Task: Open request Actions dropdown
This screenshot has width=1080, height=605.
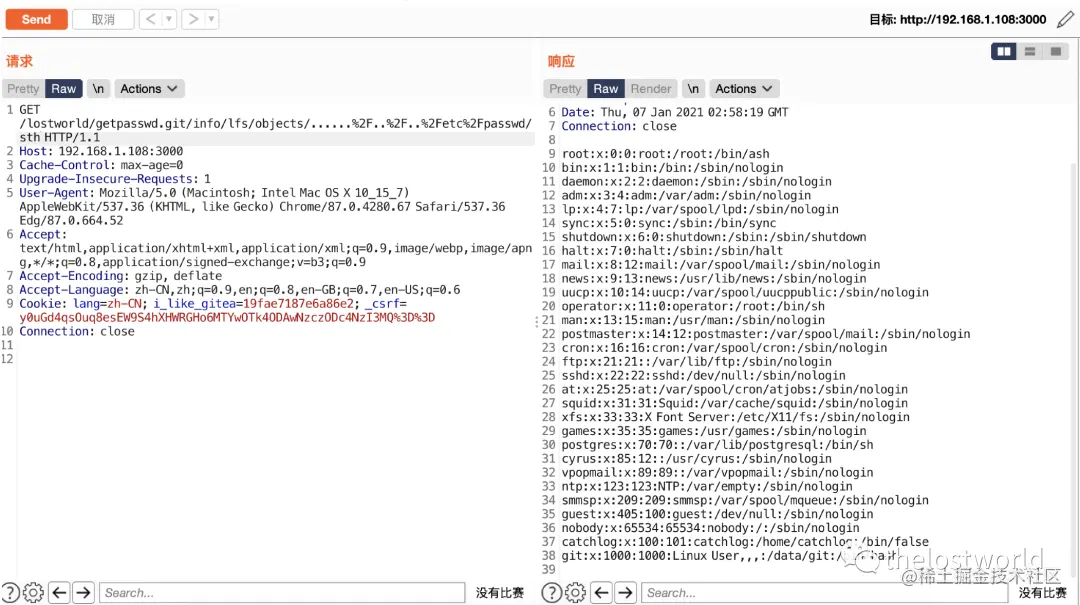Action: click(149, 89)
